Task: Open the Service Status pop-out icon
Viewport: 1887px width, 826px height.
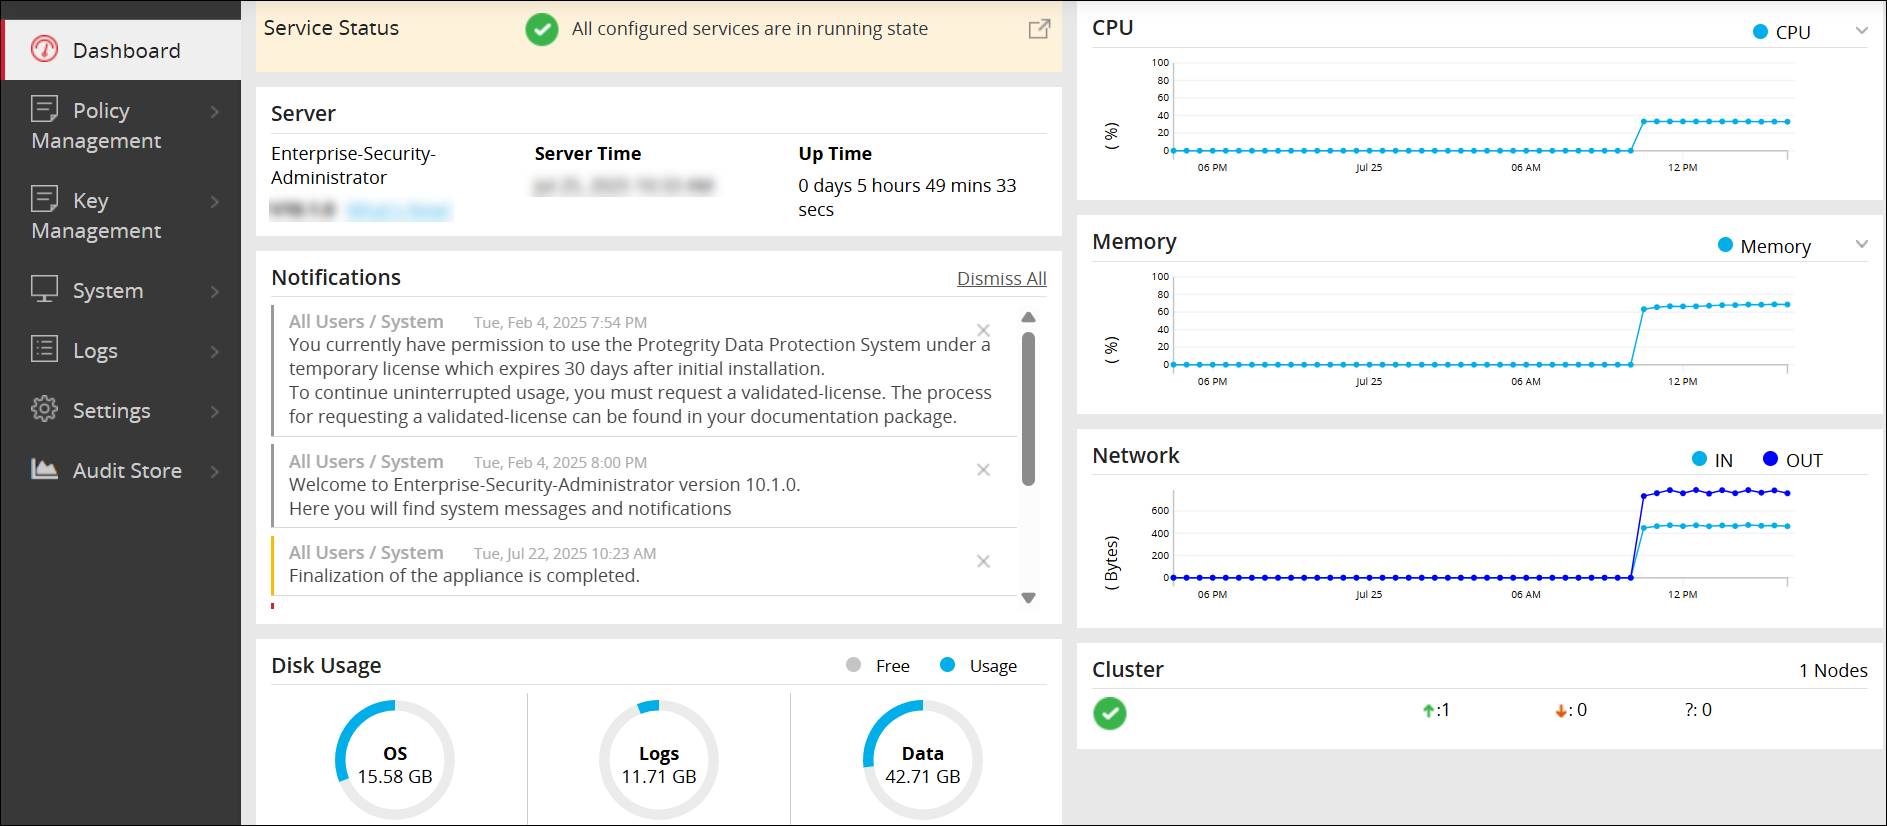Action: tap(1039, 29)
